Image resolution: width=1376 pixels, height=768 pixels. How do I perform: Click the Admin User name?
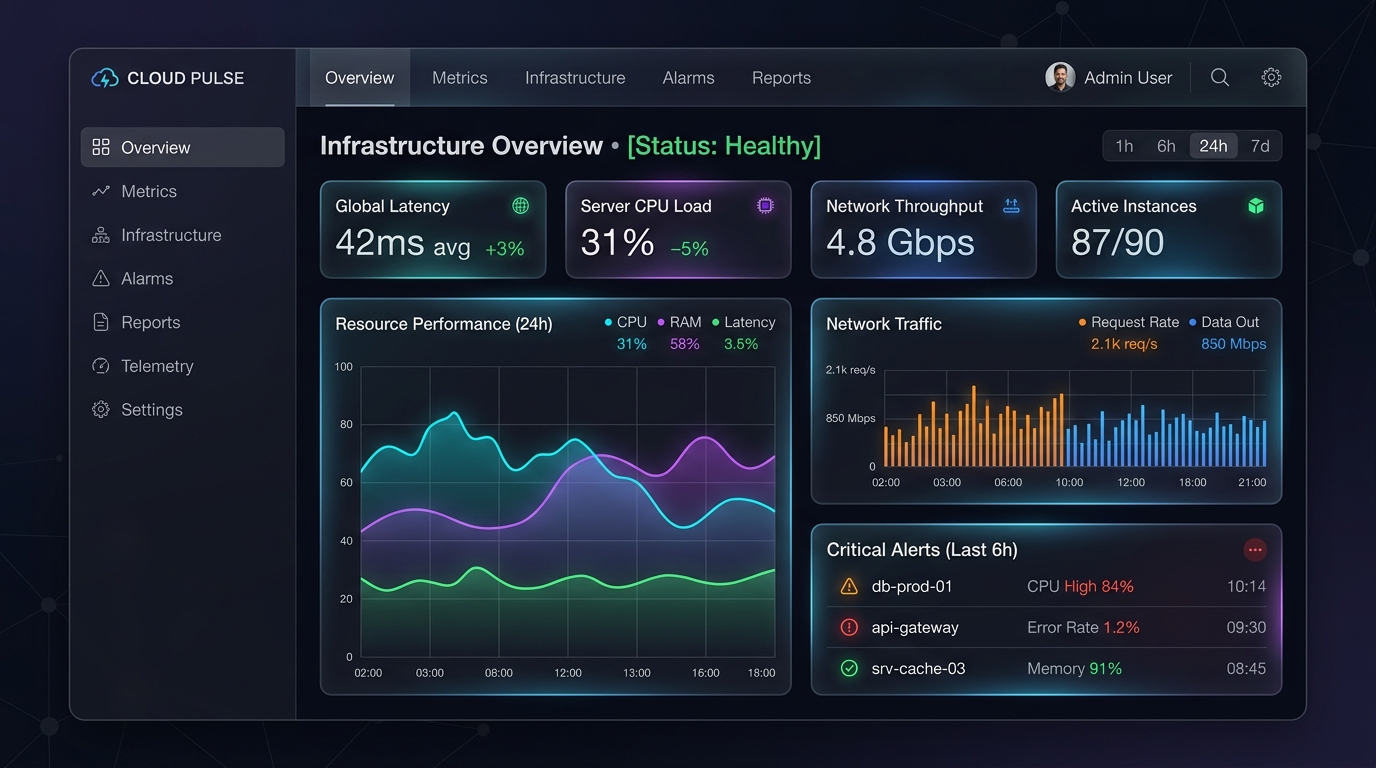(x=1128, y=78)
